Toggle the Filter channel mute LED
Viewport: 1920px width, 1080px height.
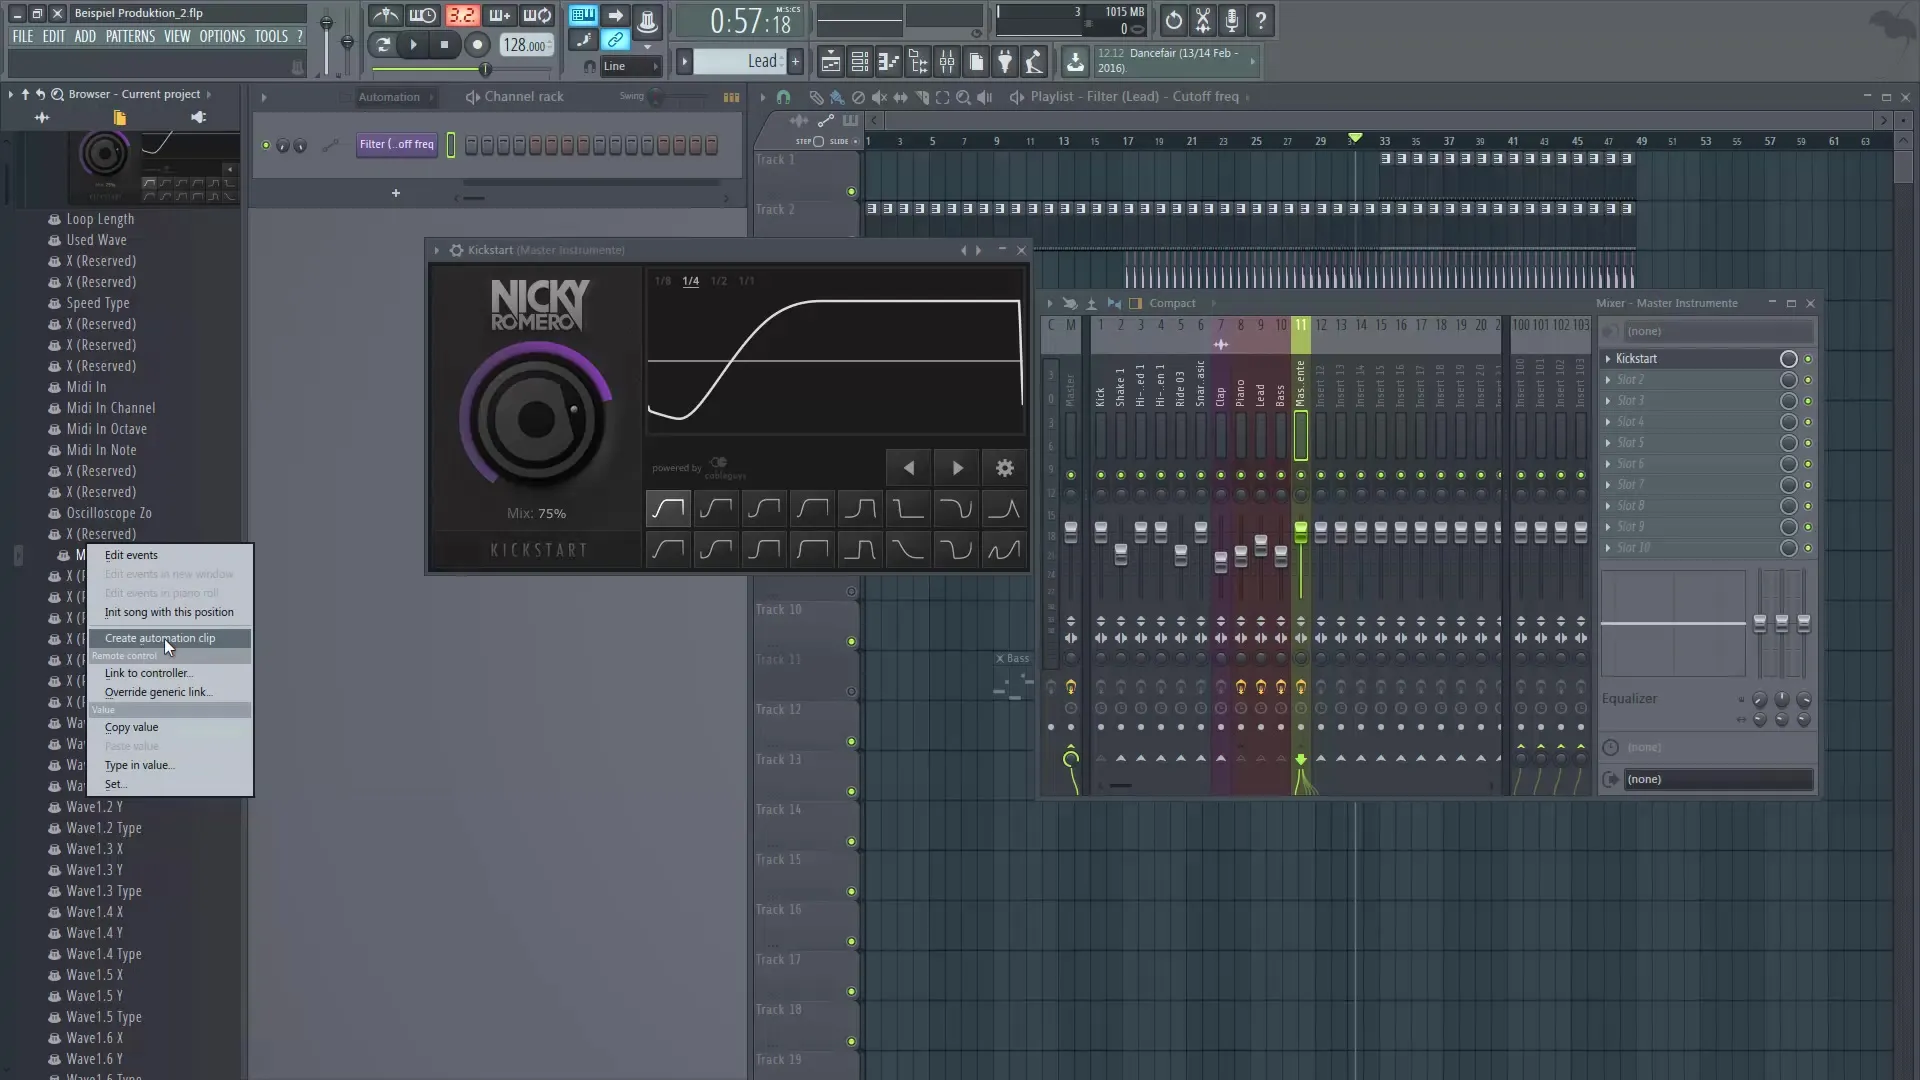tap(266, 145)
